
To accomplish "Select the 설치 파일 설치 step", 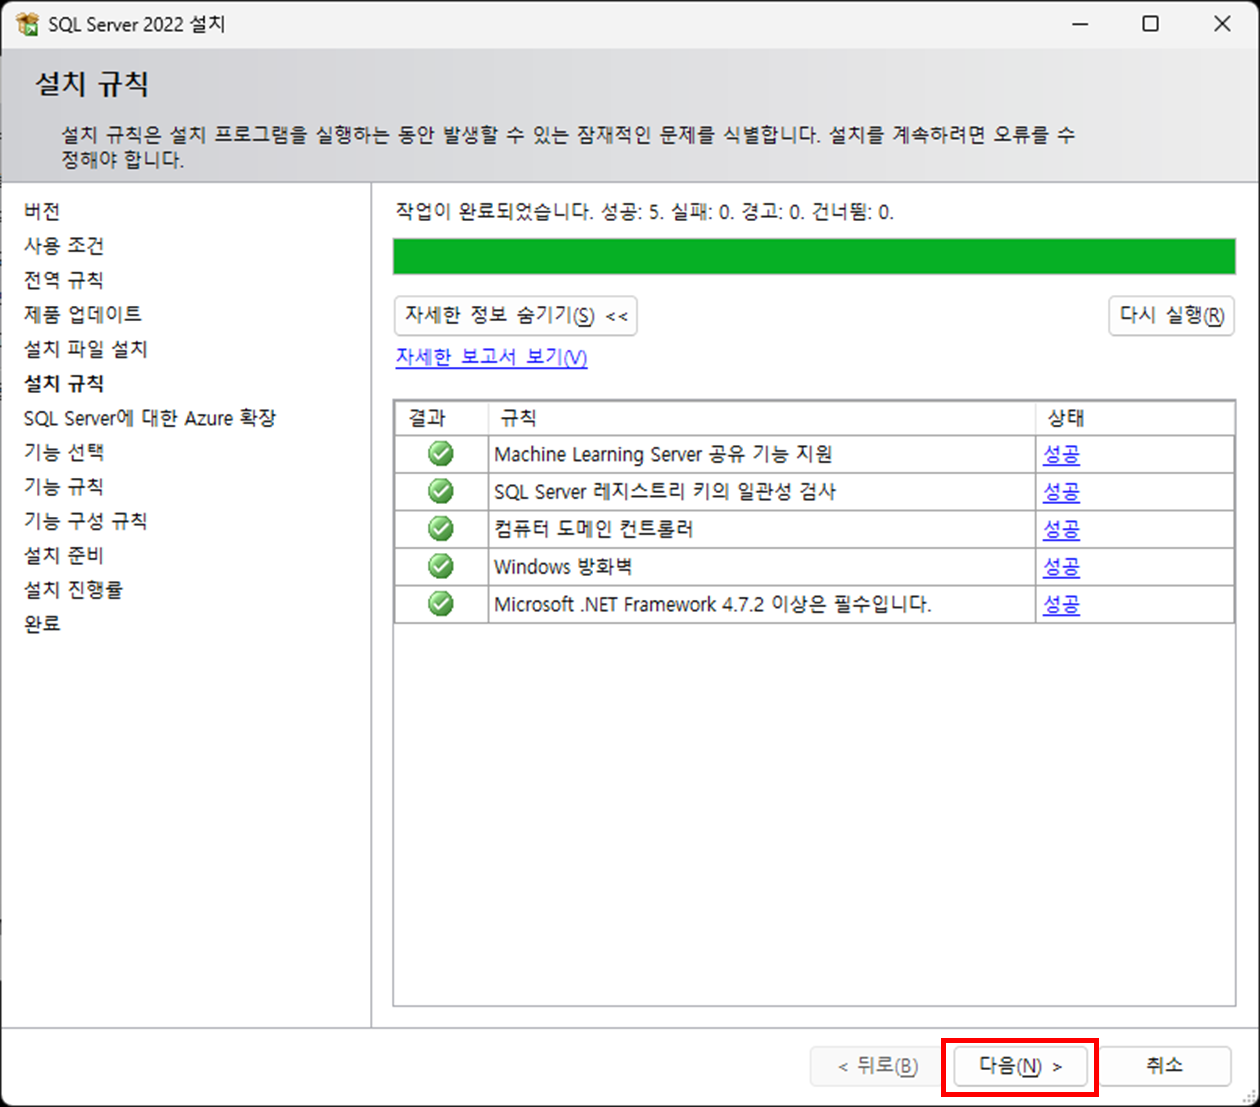I will click(x=86, y=349).
